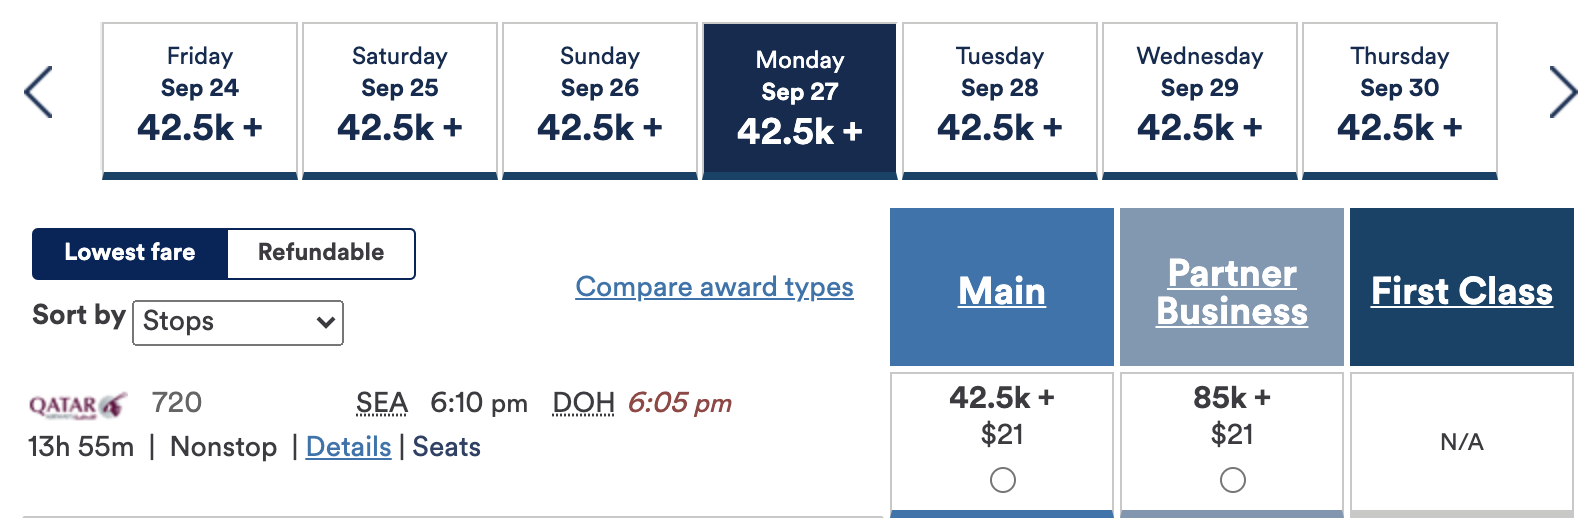Select the Saturday Sep 25 date tab

[x=400, y=99]
